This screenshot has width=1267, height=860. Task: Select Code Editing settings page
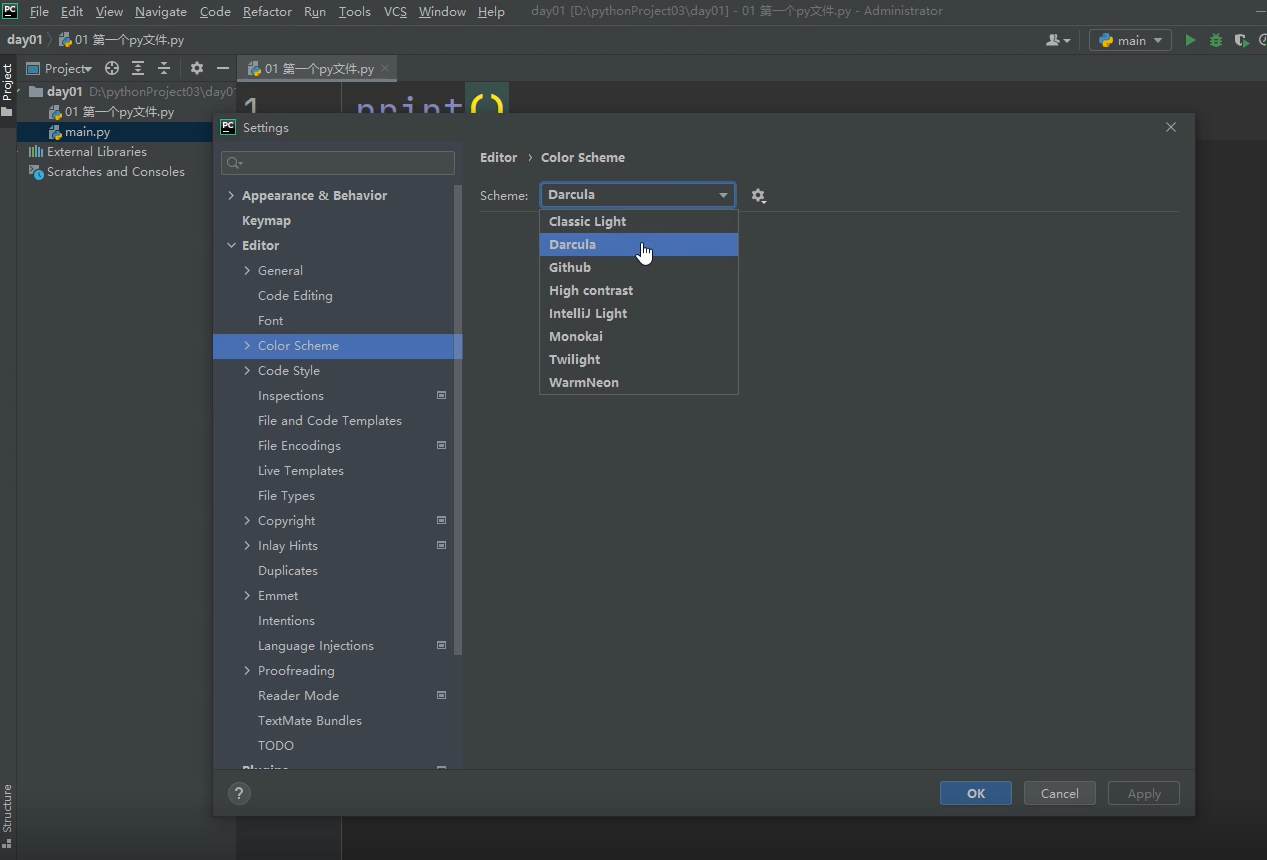[295, 295]
